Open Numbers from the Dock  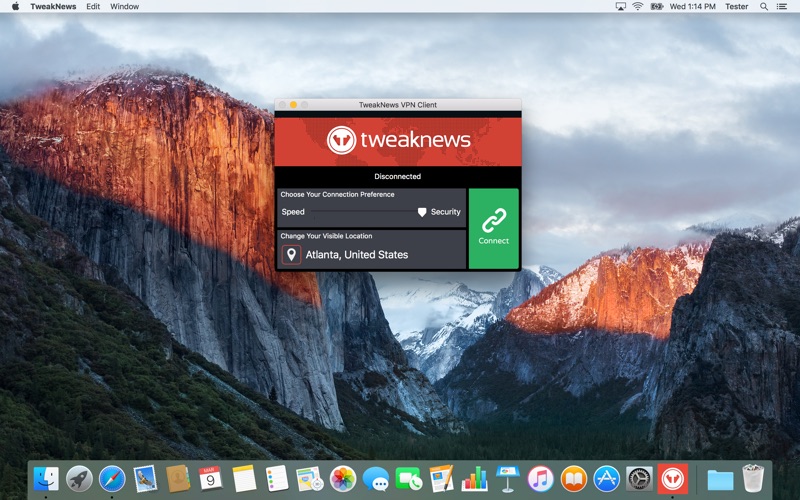coord(474,479)
